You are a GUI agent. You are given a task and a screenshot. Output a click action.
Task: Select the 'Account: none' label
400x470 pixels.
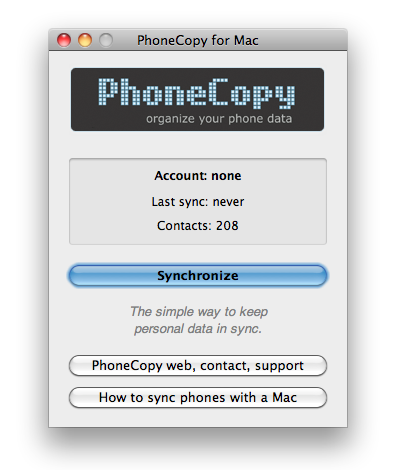click(x=198, y=176)
